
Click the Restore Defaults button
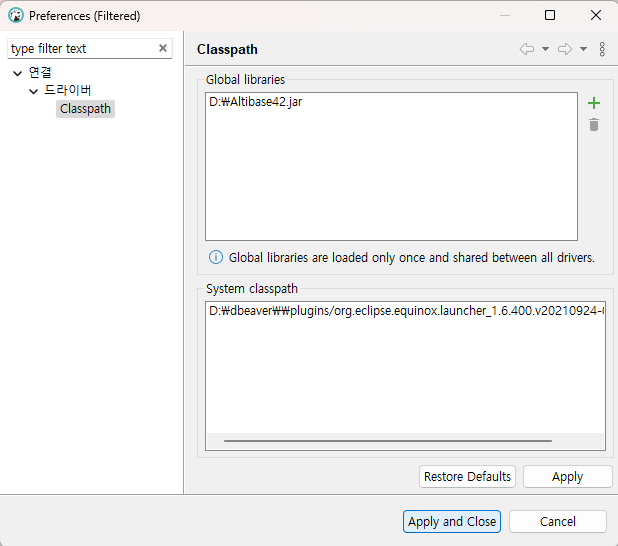(467, 476)
